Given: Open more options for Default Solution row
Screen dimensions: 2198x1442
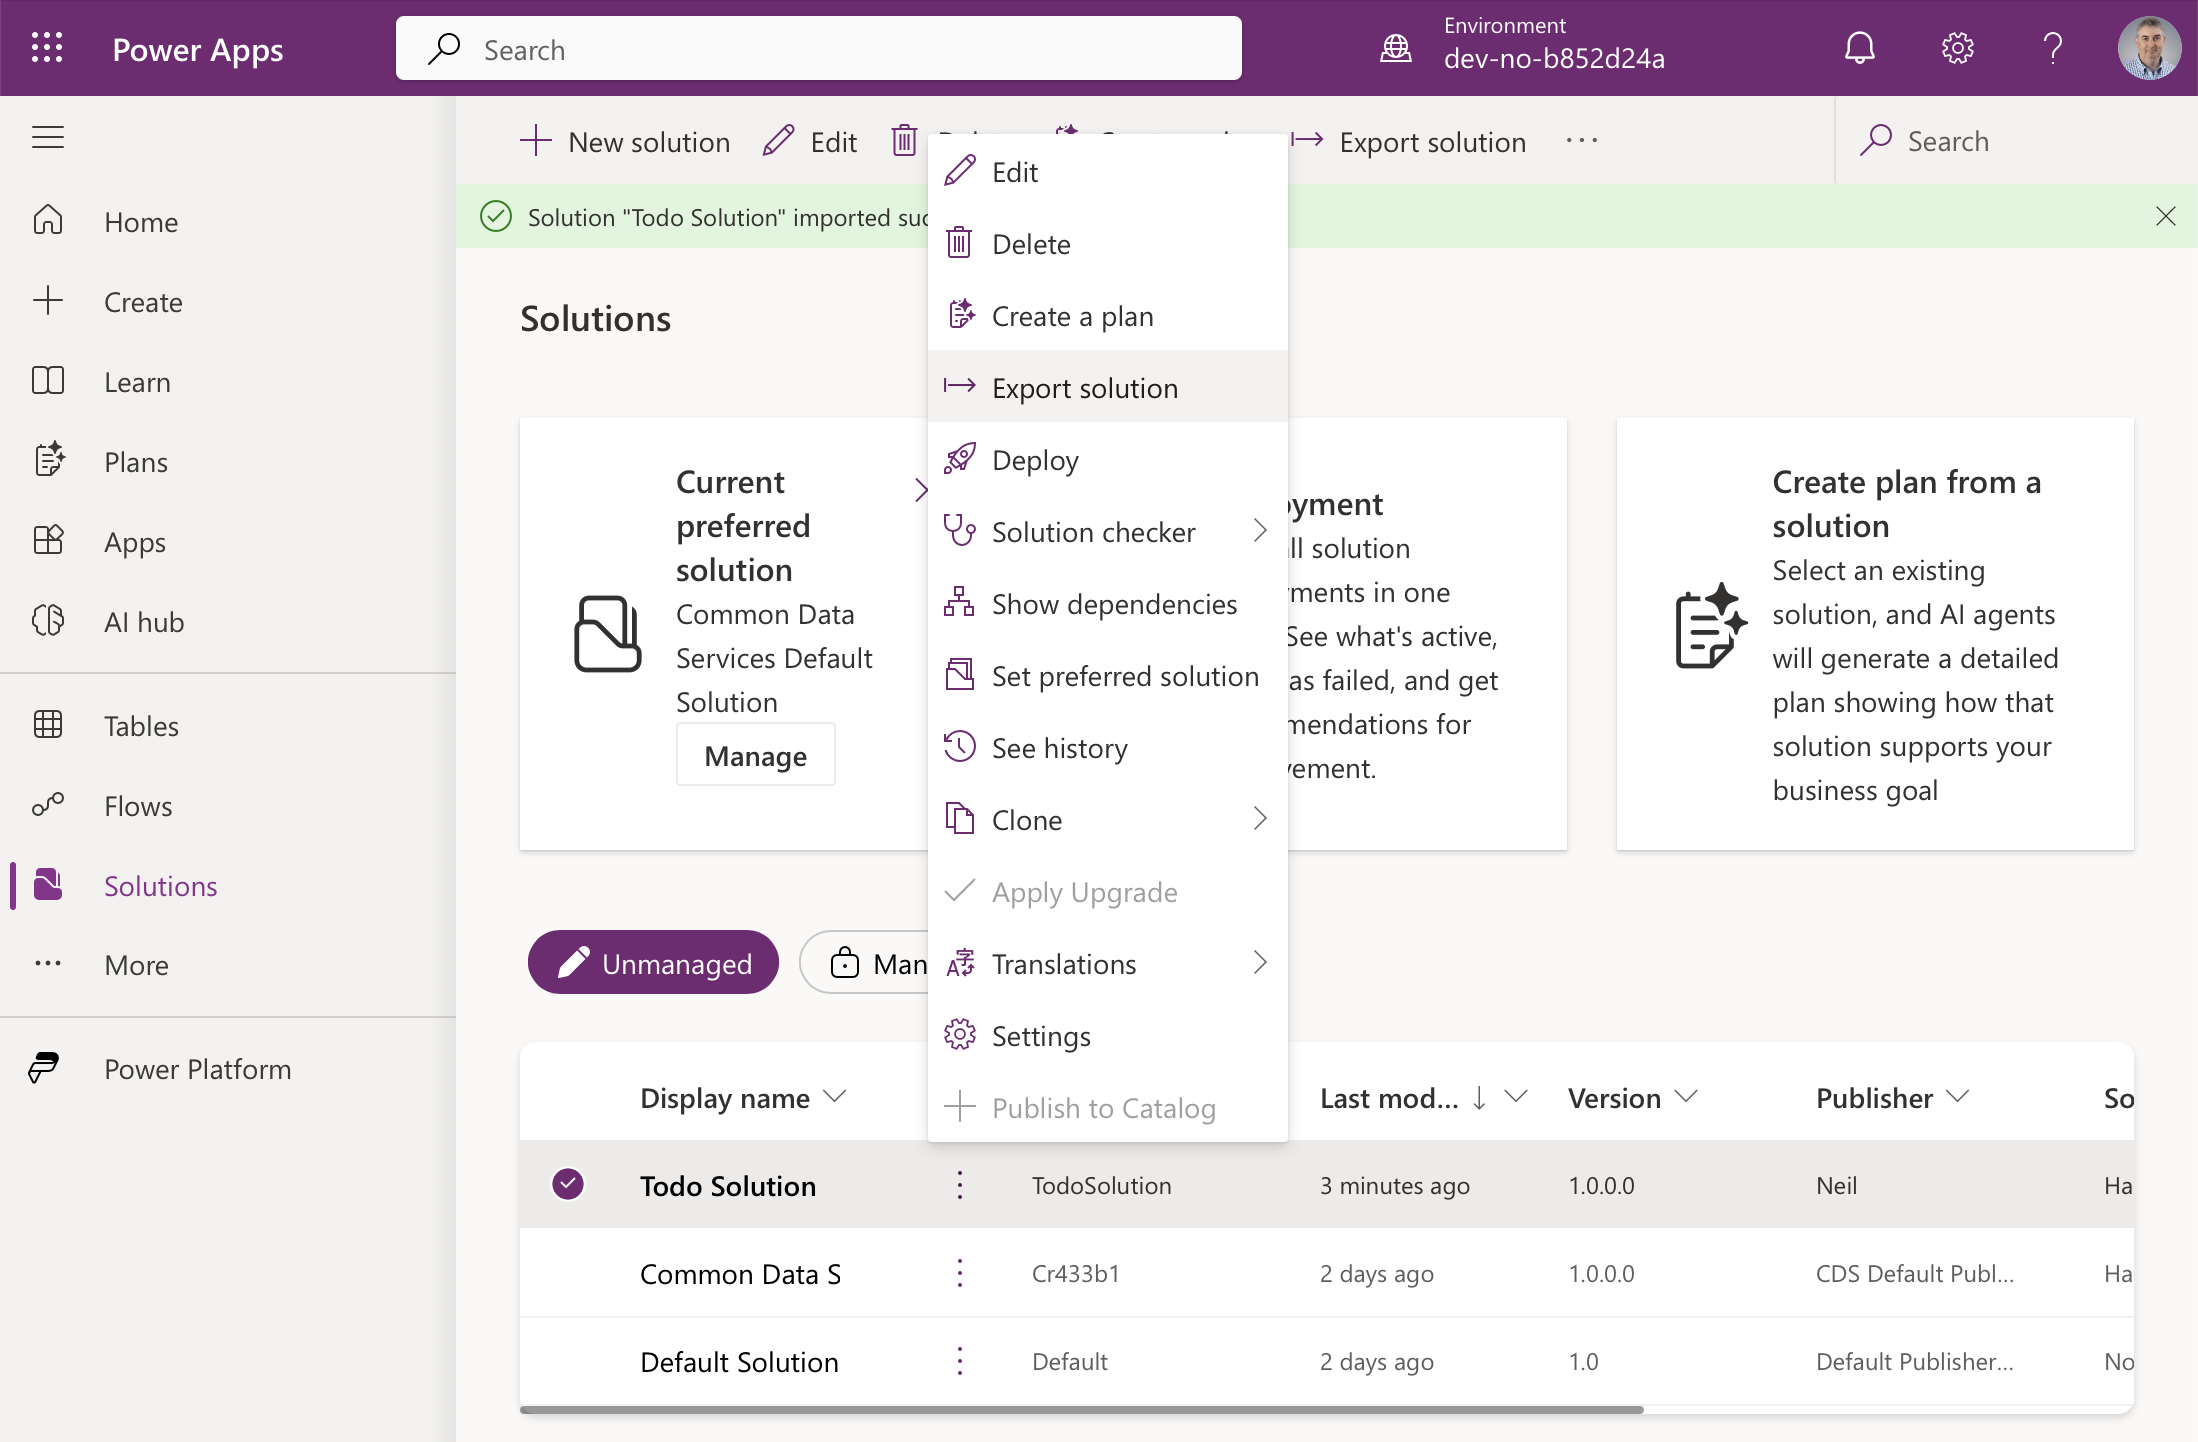Looking at the screenshot, I should point(960,1361).
